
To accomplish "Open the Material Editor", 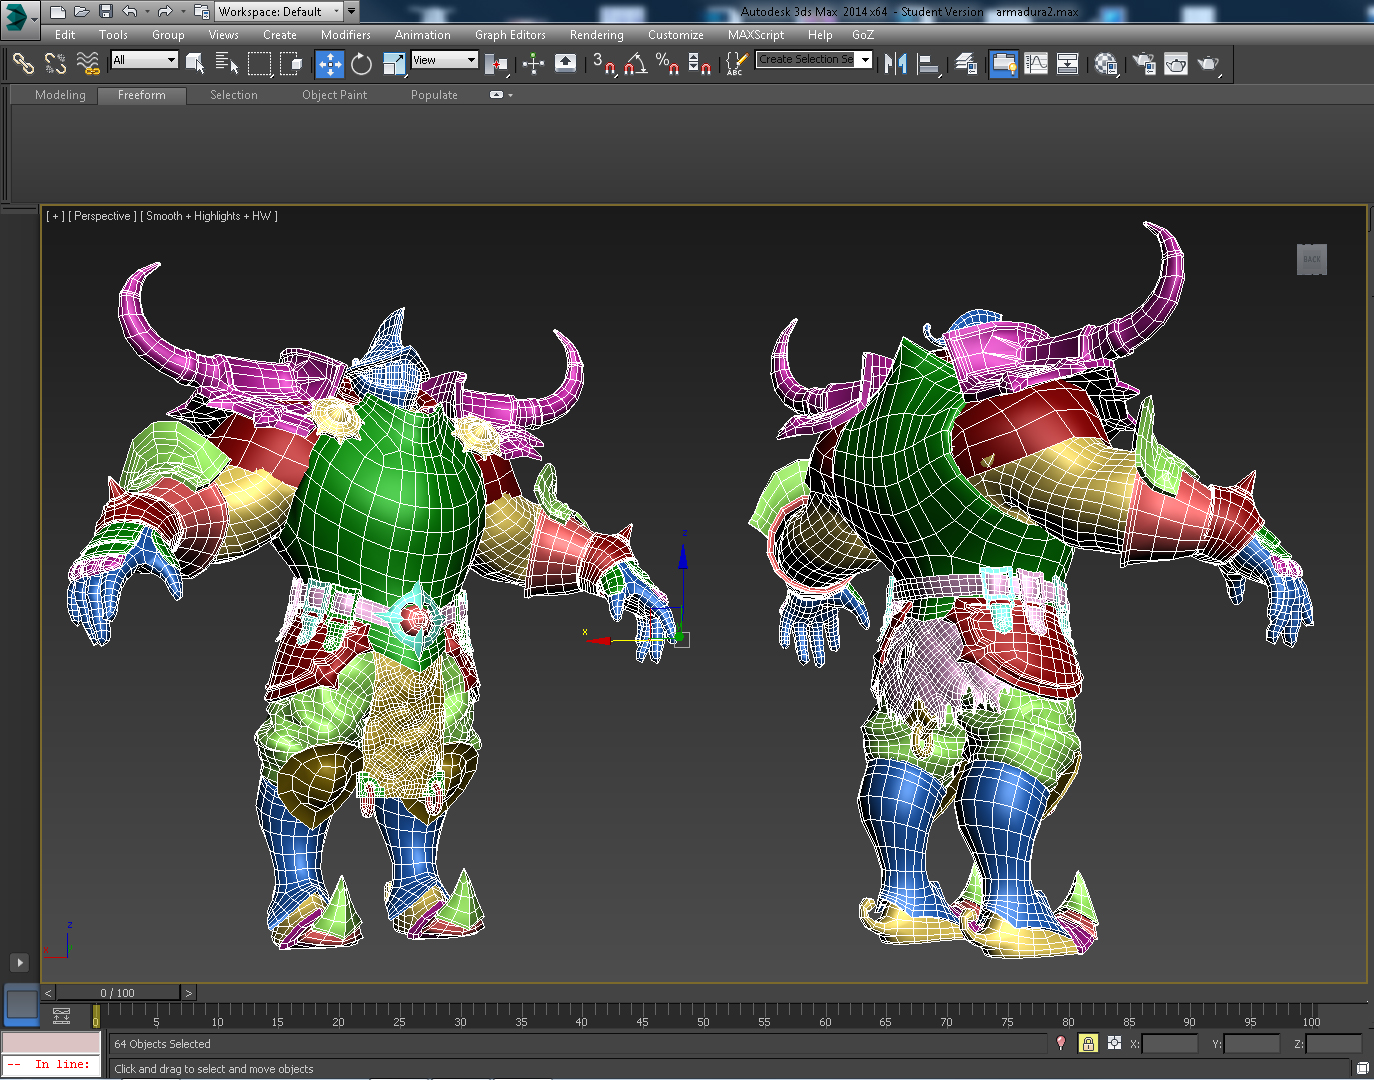I will click(1106, 64).
